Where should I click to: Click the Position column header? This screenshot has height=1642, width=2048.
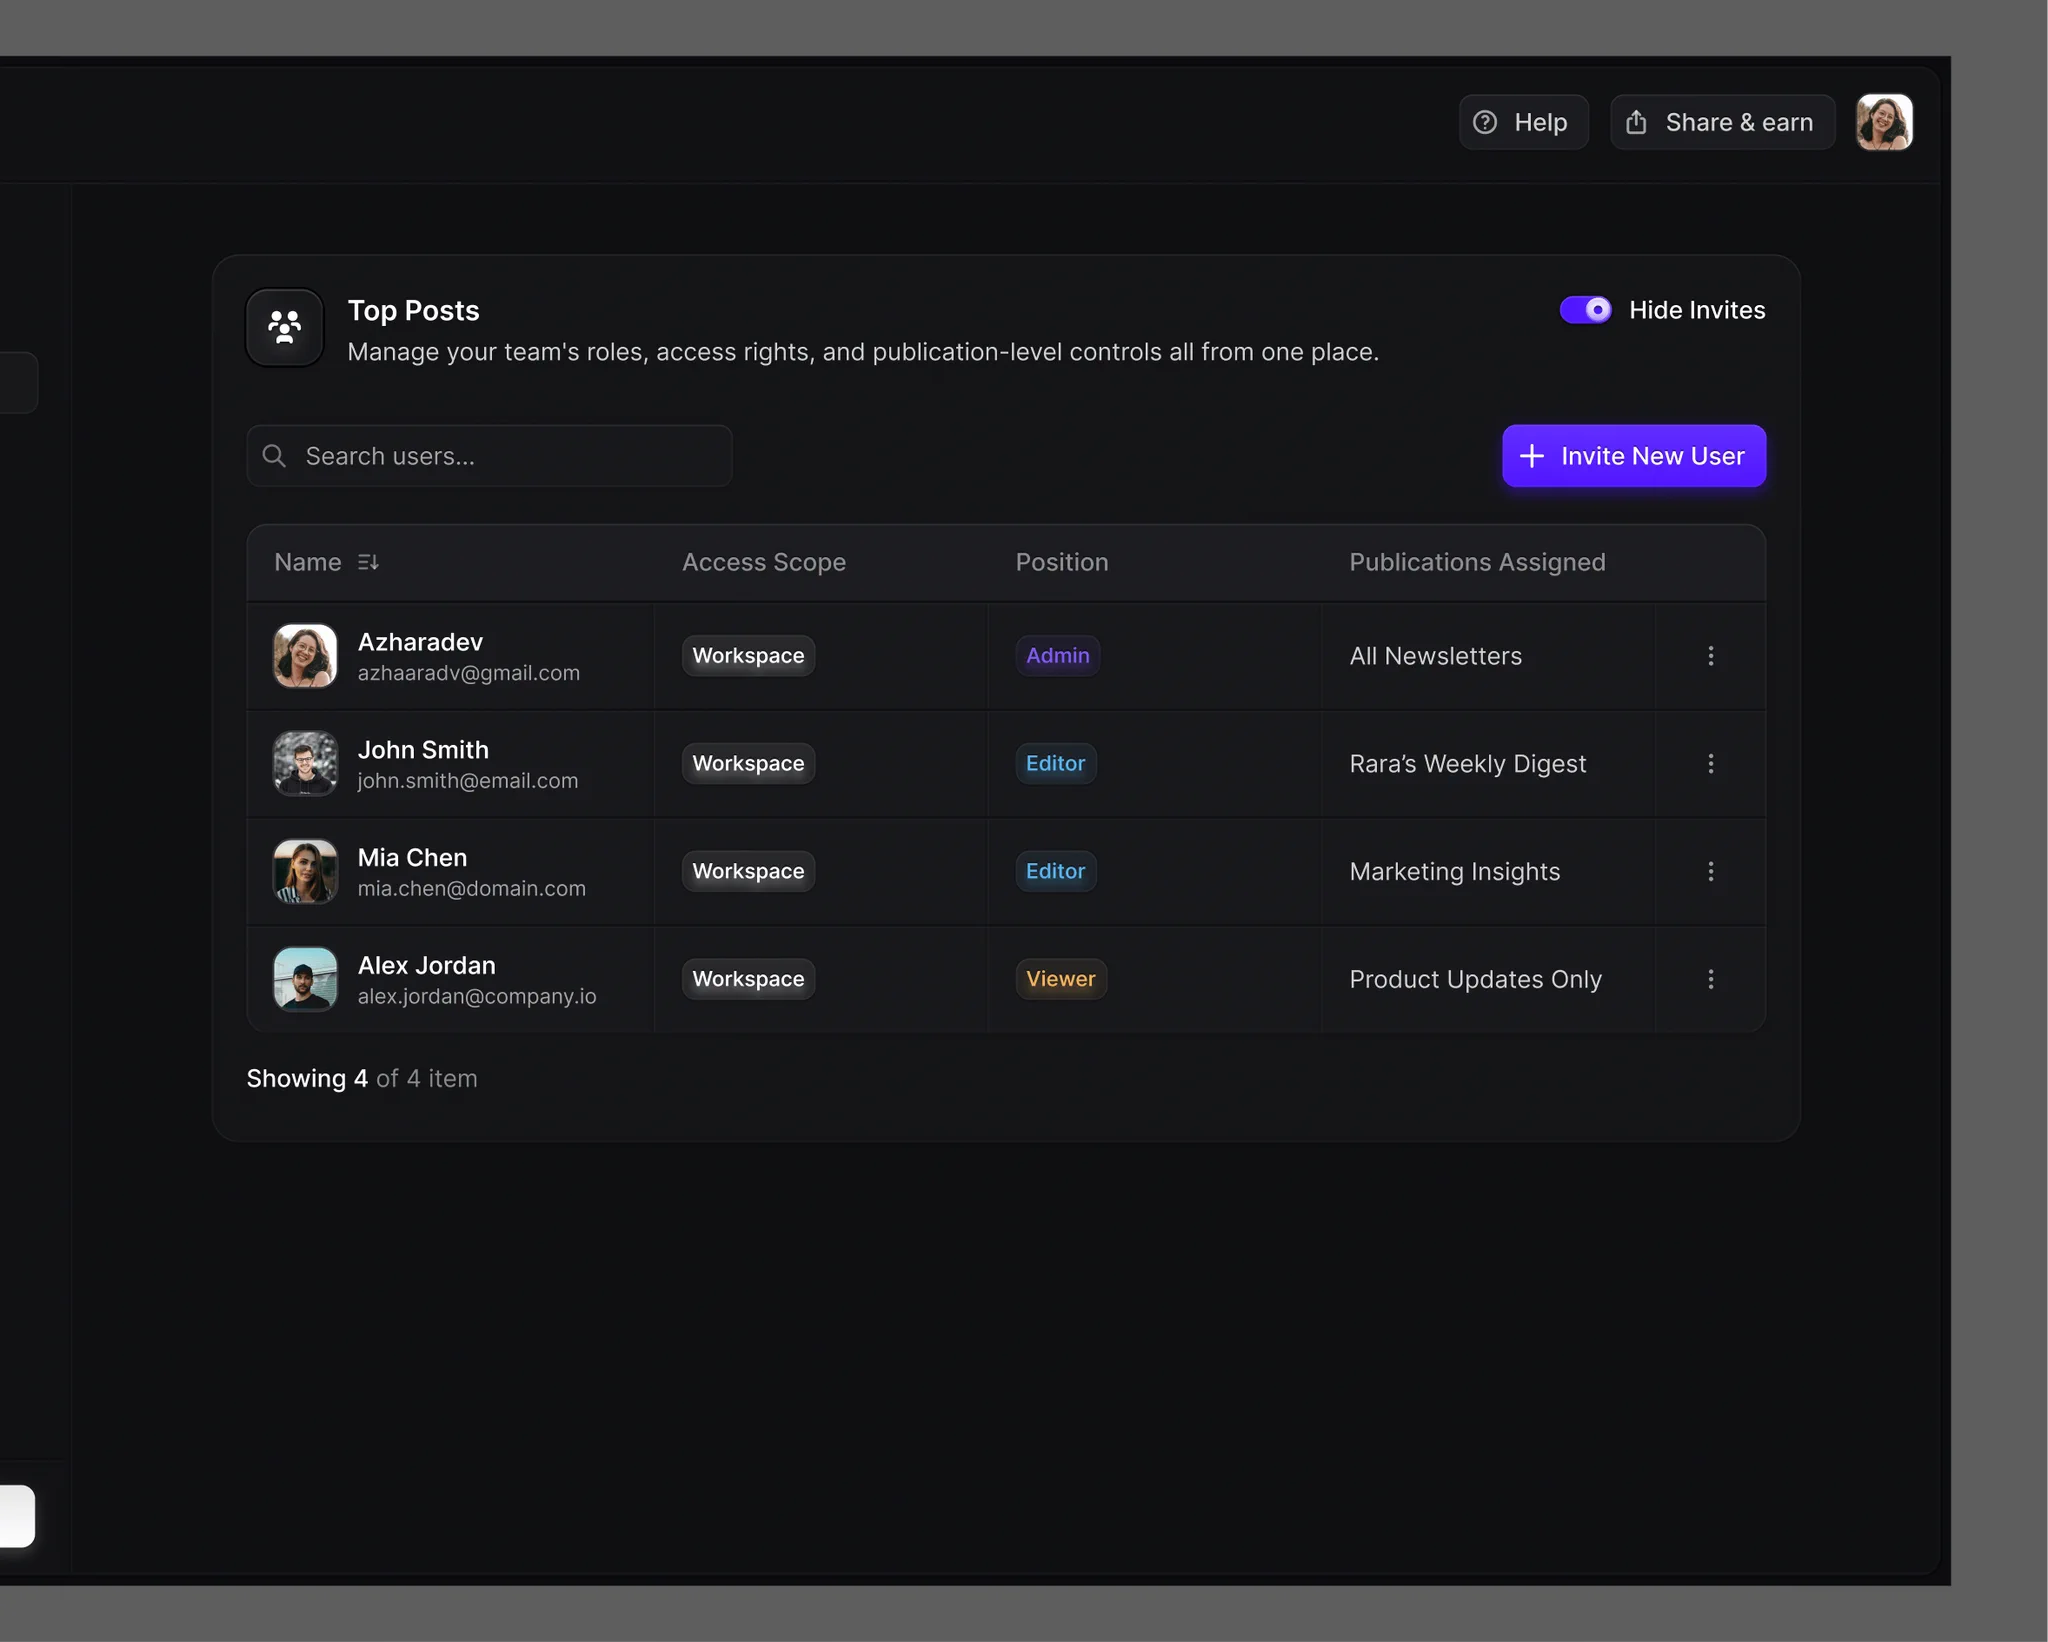point(1062,562)
